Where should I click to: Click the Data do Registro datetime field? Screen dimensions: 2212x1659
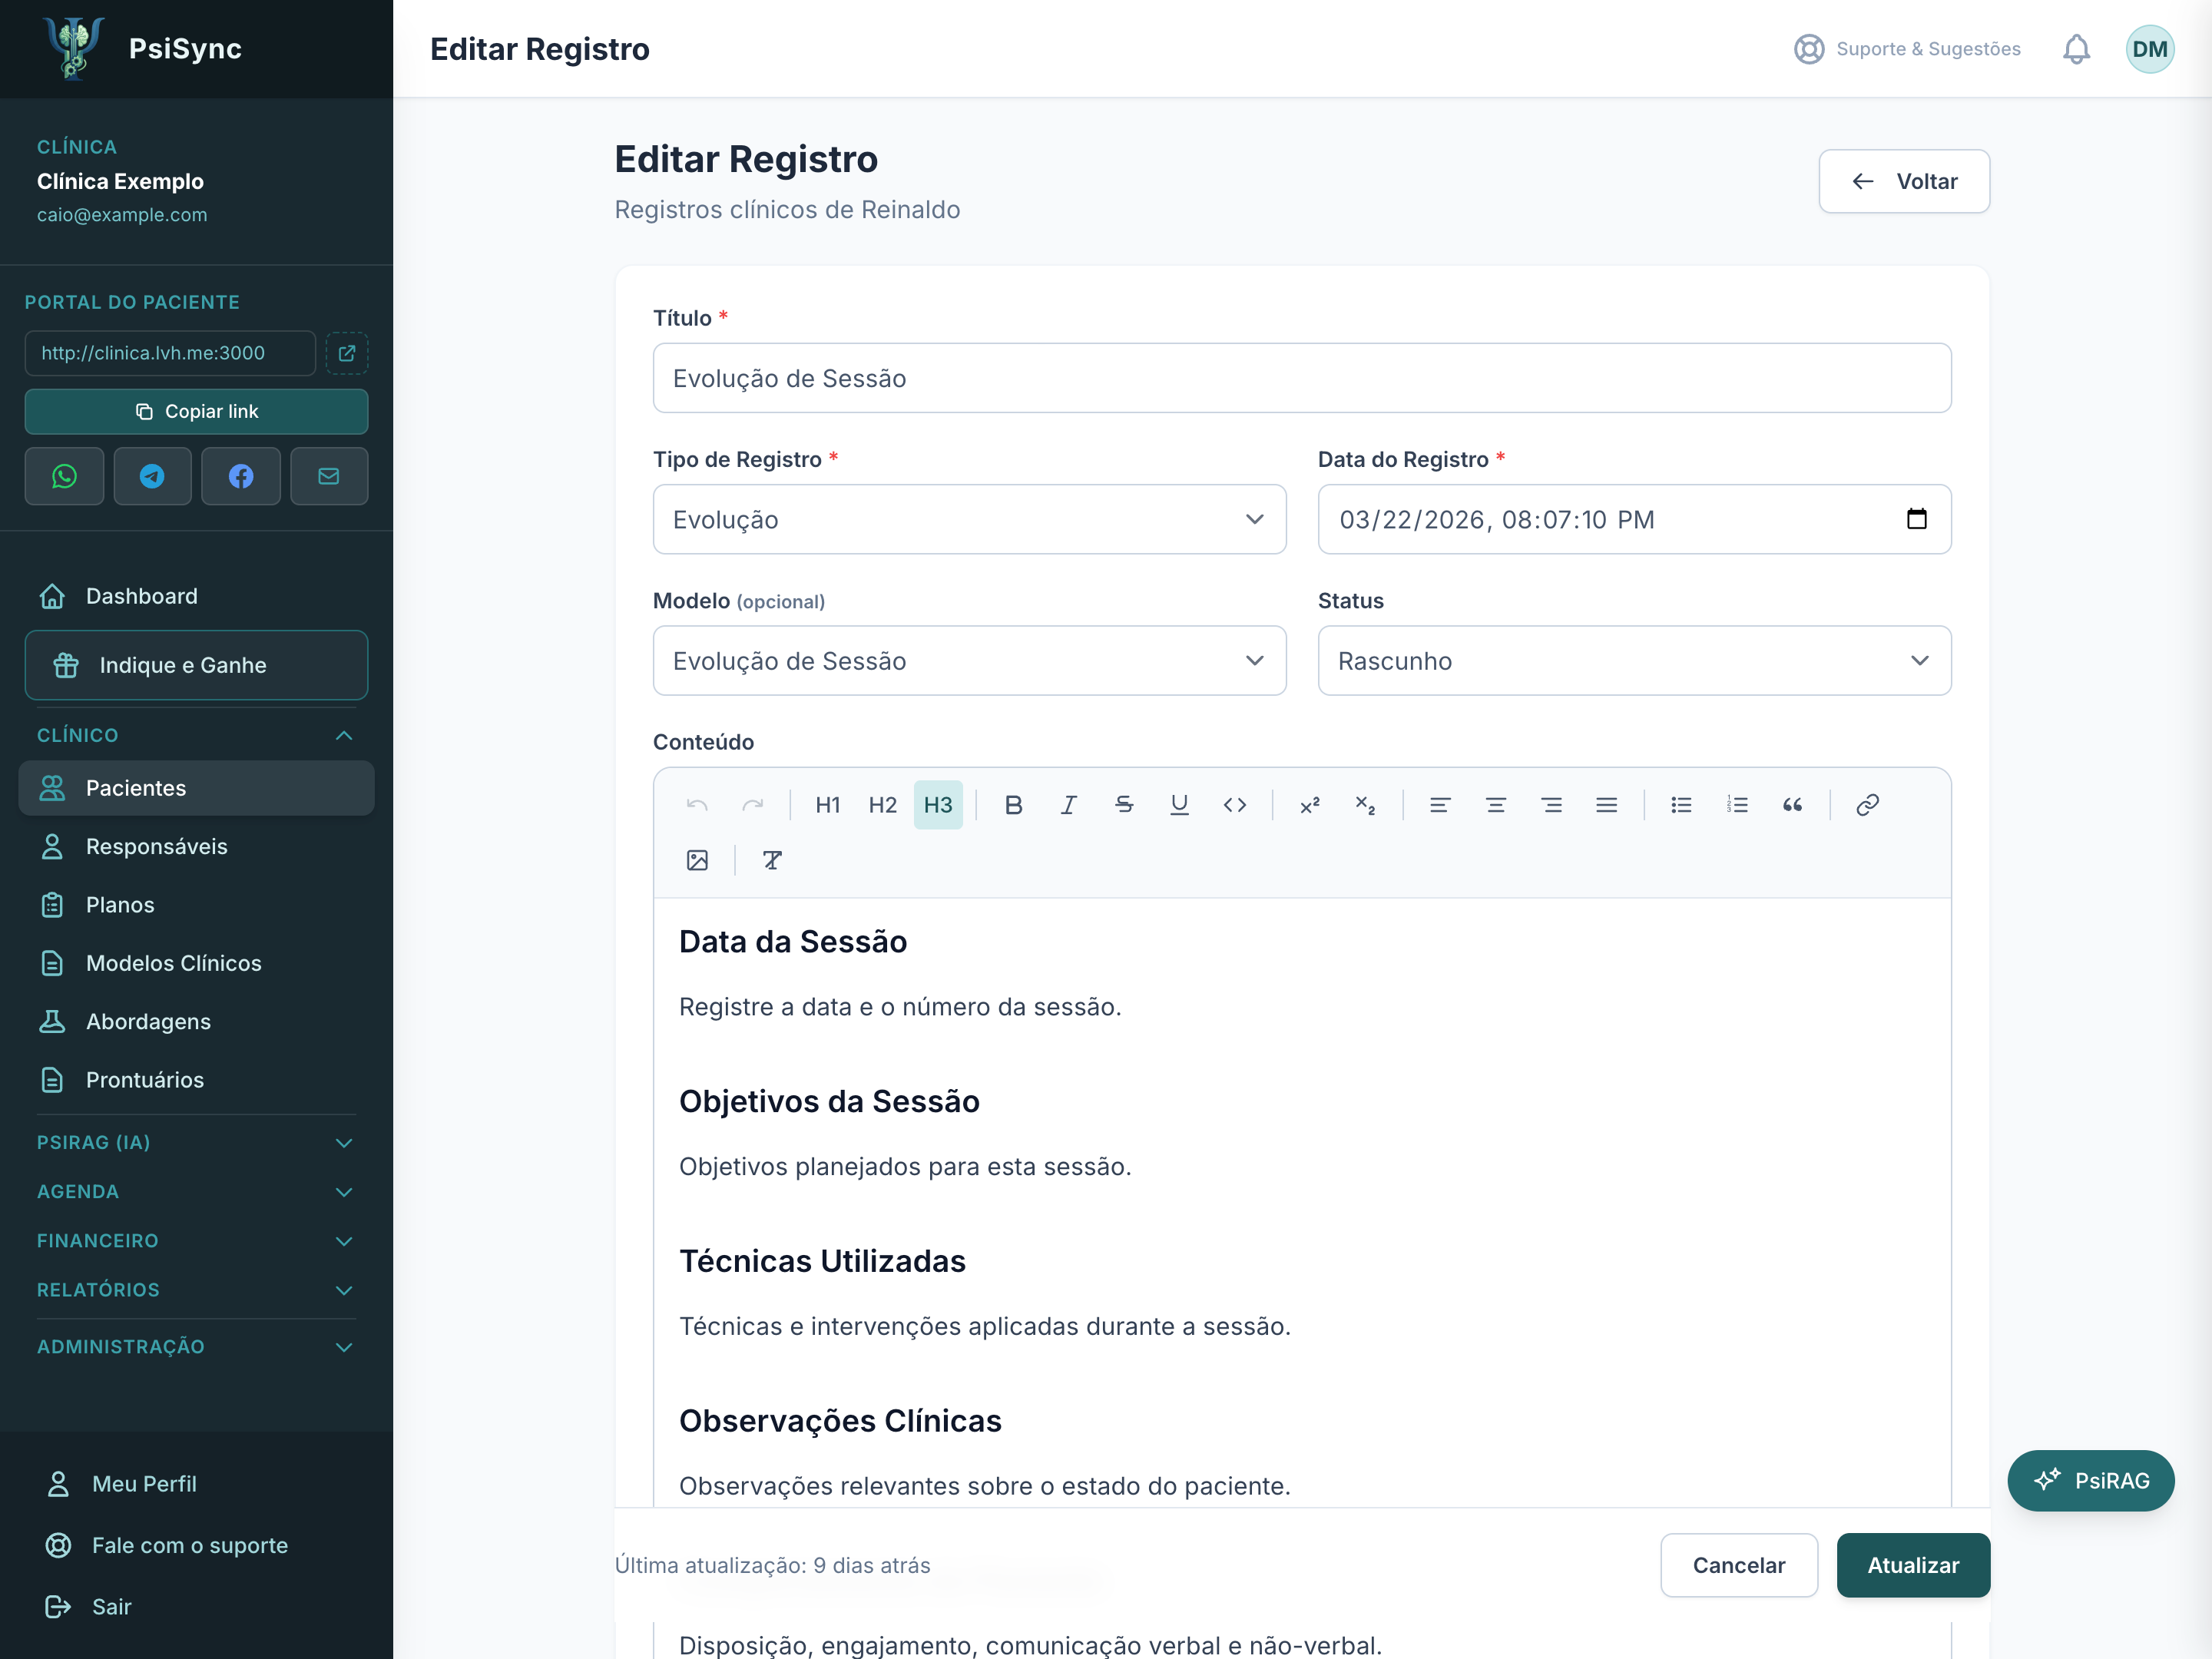coord(1634,519)
